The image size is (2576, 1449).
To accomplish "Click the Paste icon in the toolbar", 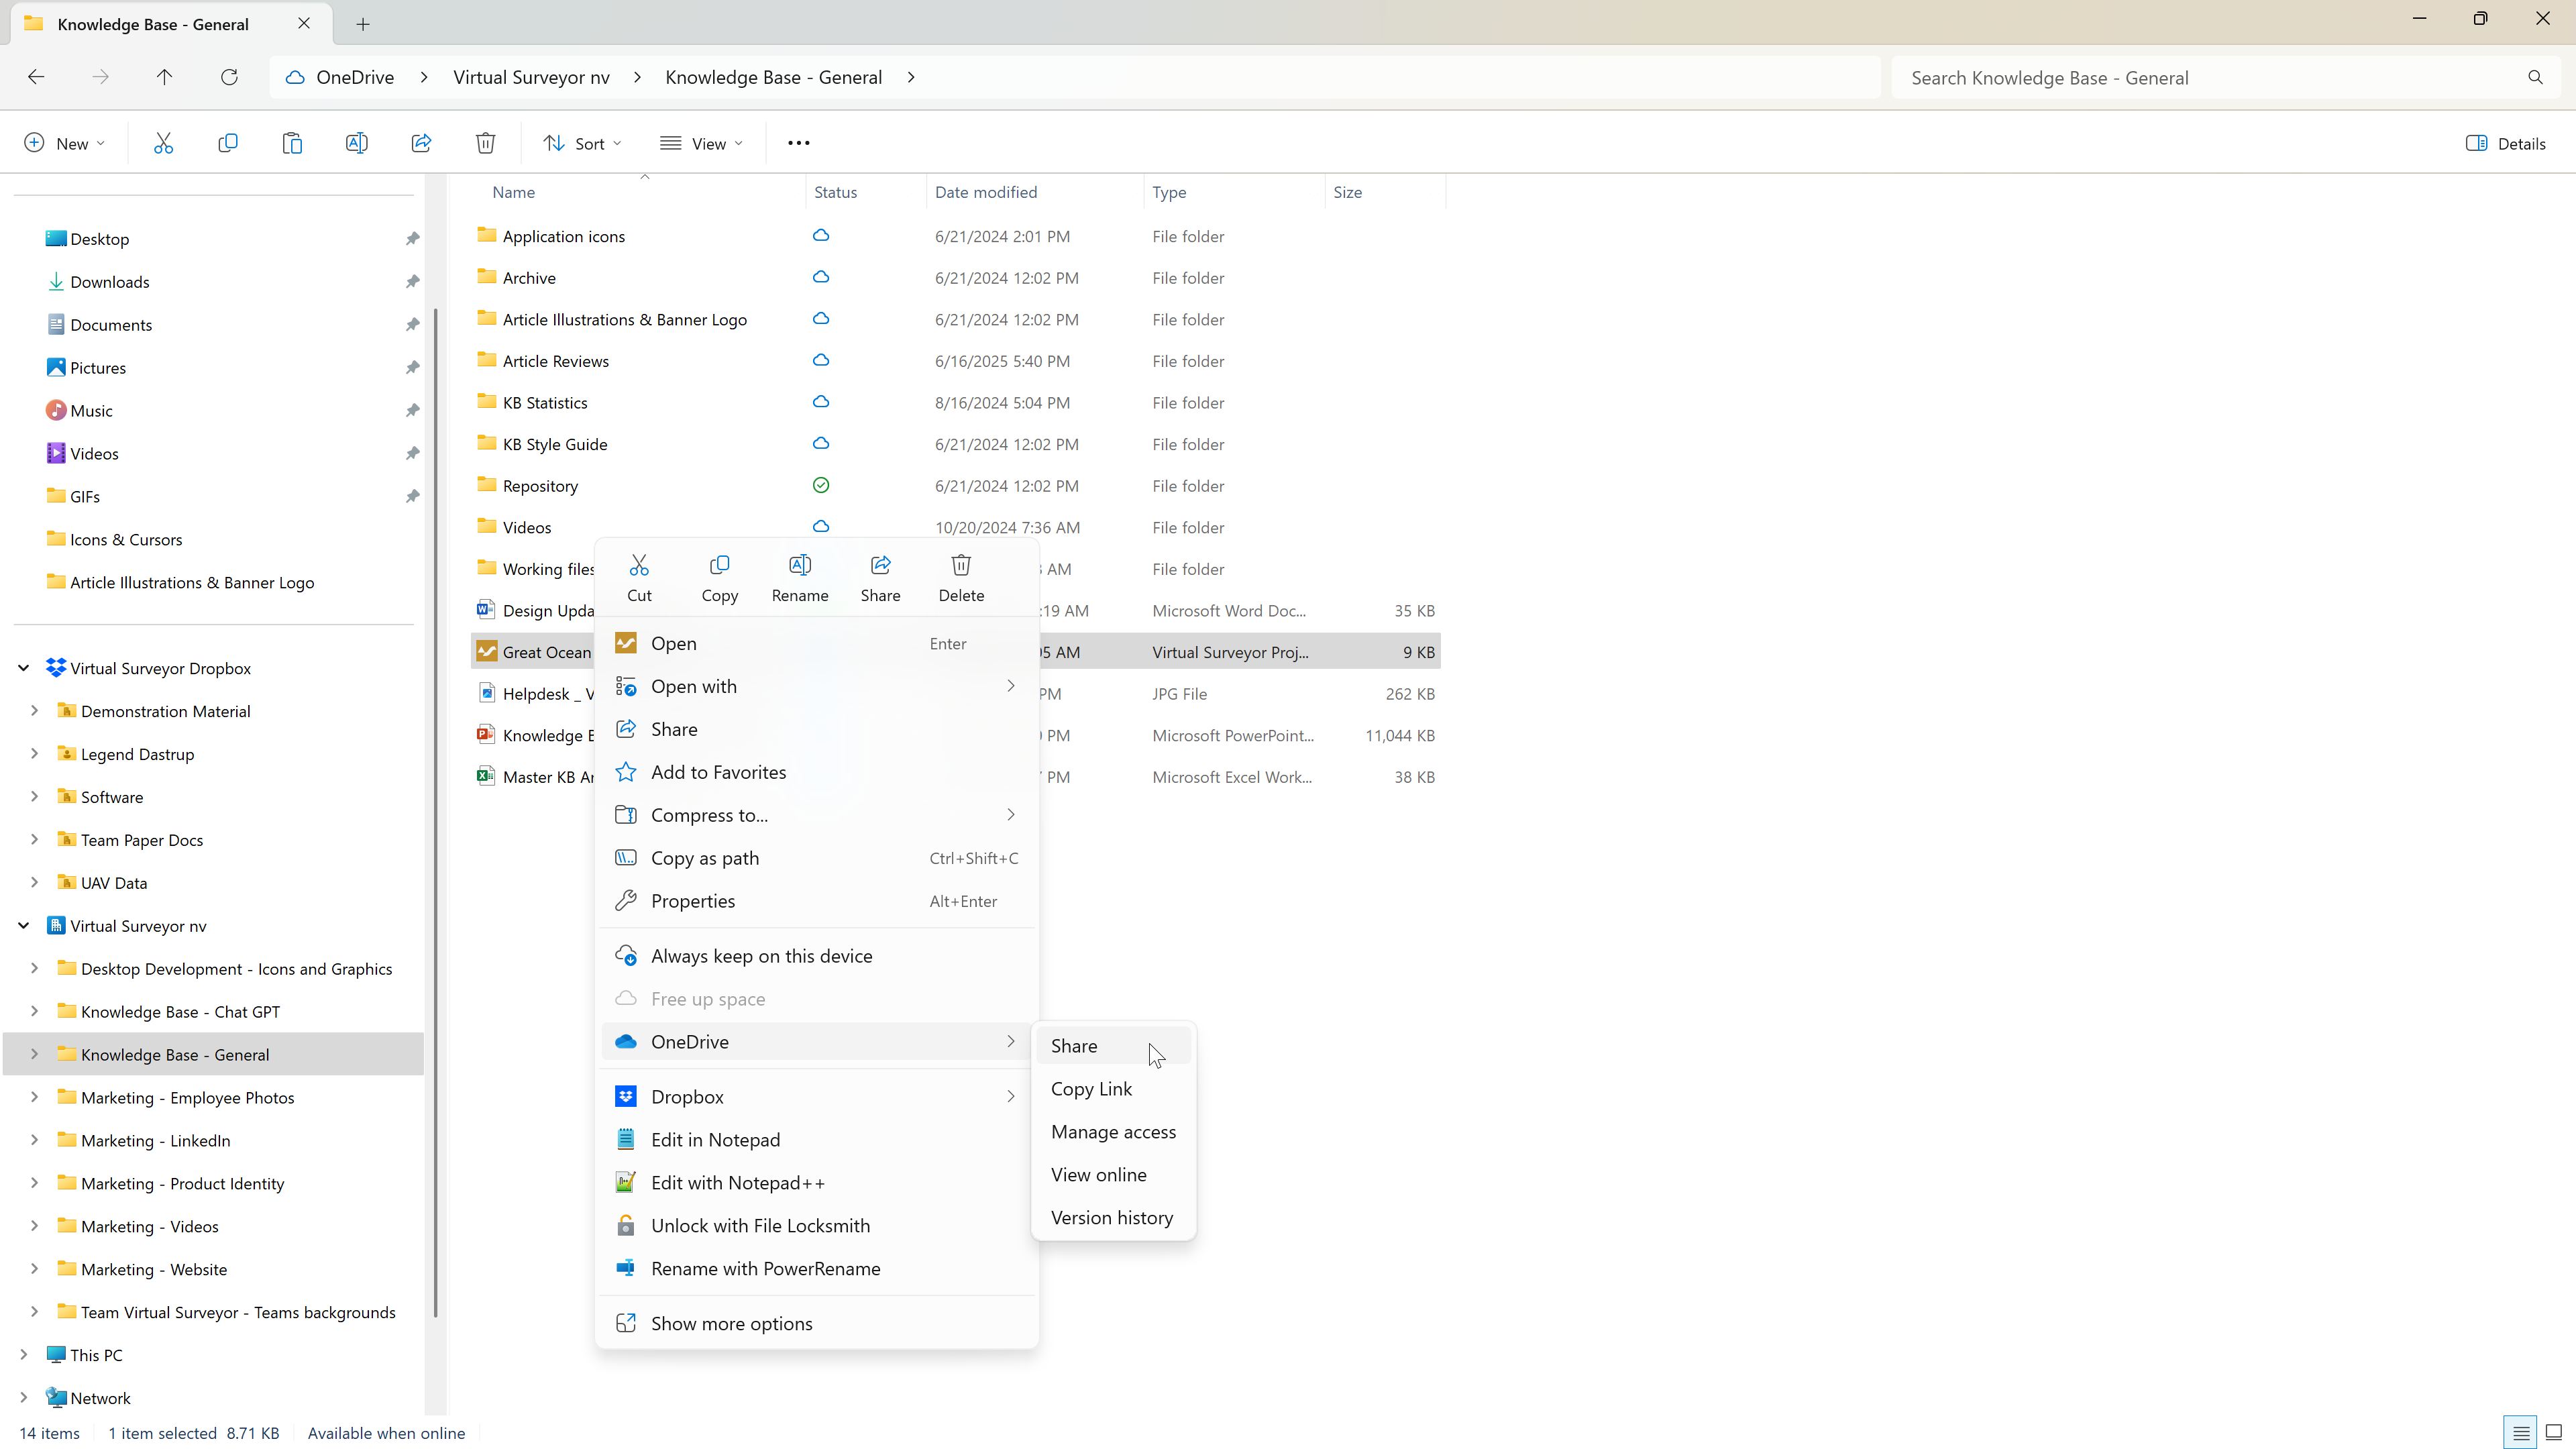I will coord(292,143).
